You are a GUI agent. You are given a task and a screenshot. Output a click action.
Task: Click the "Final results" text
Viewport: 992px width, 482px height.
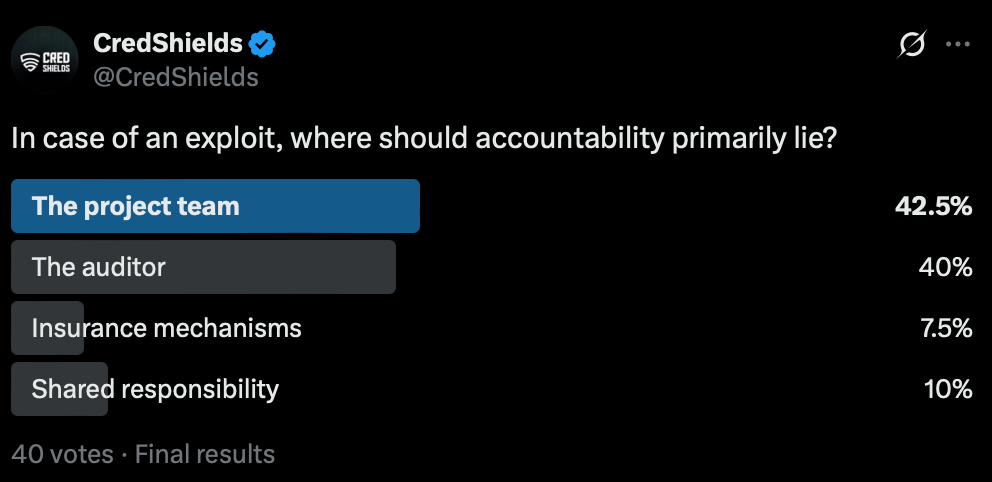pos(205,454)
